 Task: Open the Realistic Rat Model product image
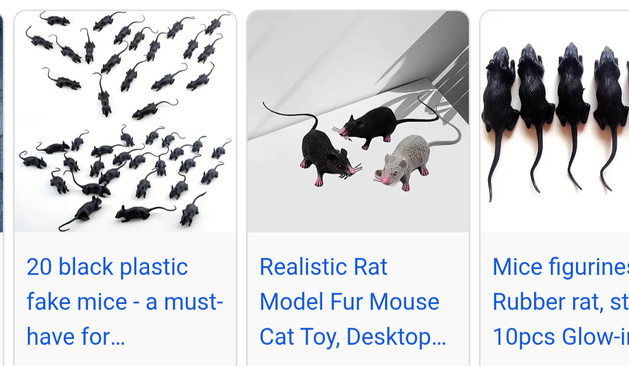tap(358, 122)
